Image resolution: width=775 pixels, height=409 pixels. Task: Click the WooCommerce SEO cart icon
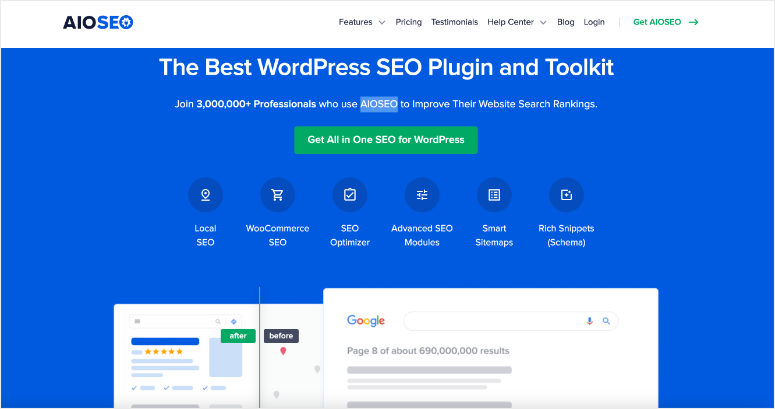tap(277, 195)
